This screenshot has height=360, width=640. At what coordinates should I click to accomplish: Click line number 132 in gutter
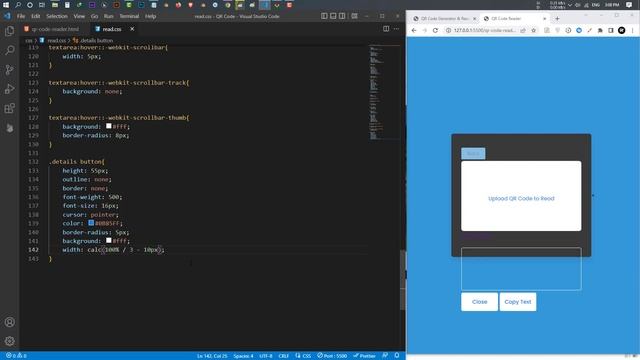33,162
